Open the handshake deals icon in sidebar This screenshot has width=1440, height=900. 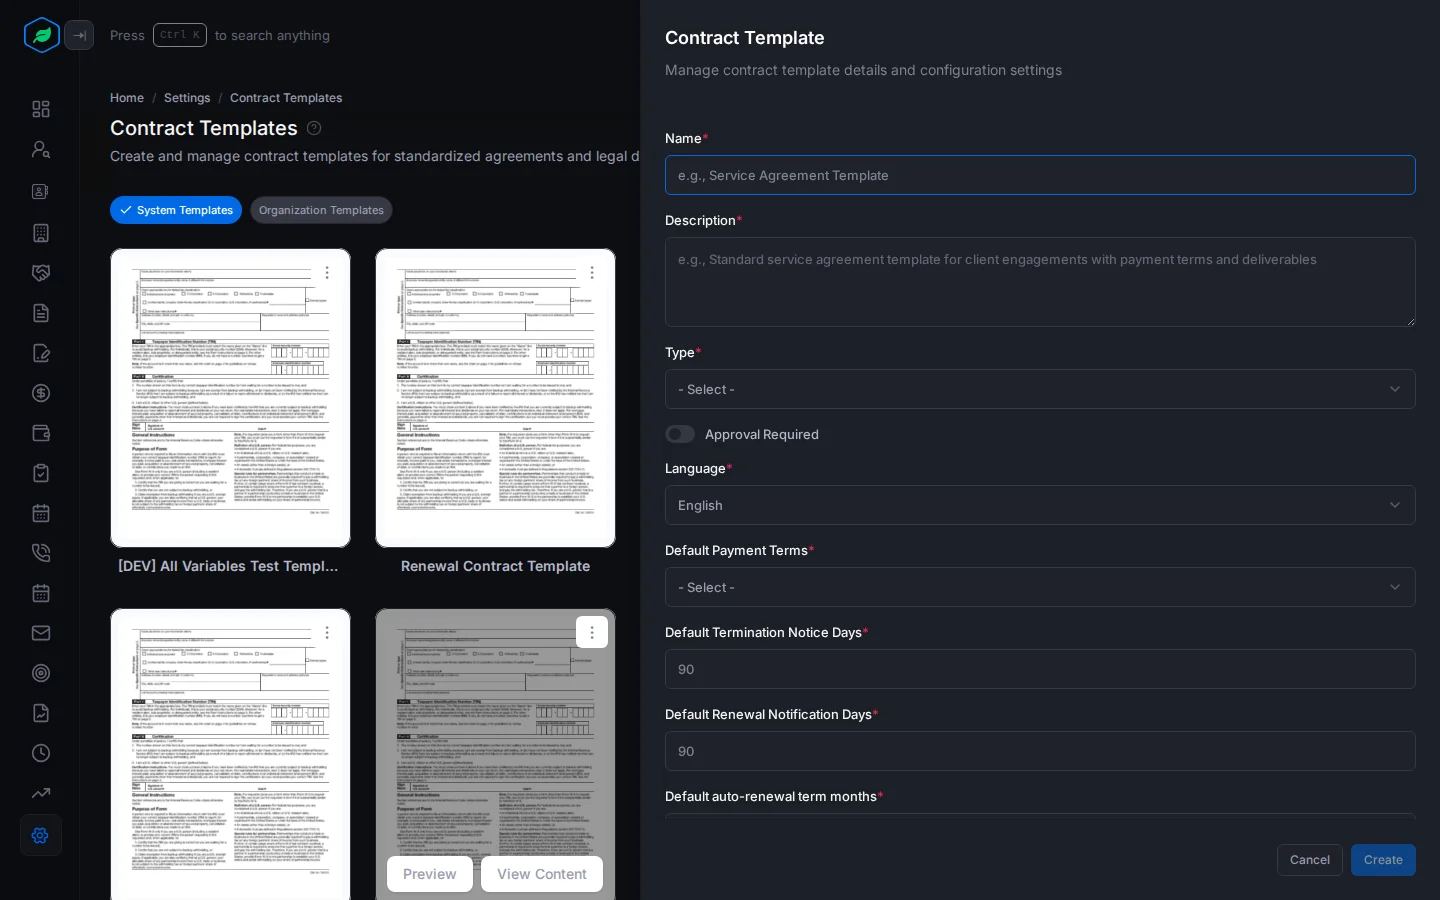coord(41,273)
